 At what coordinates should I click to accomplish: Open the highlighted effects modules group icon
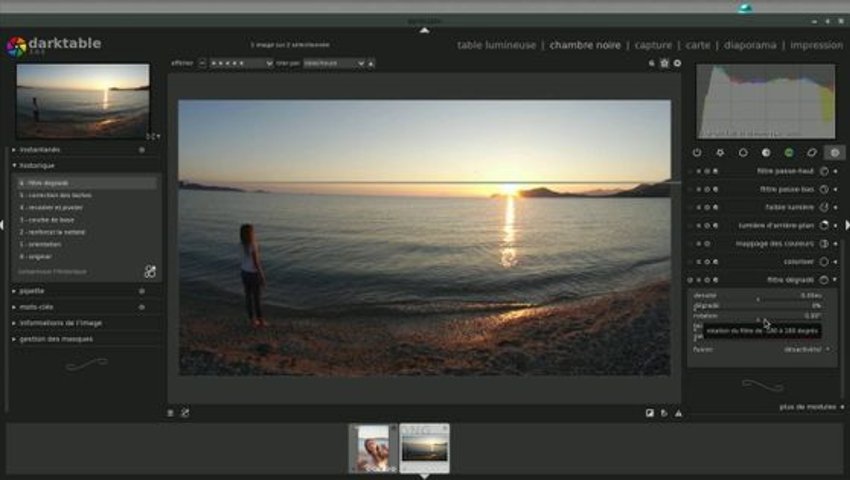pyautogui.click(x=835, y=153)
